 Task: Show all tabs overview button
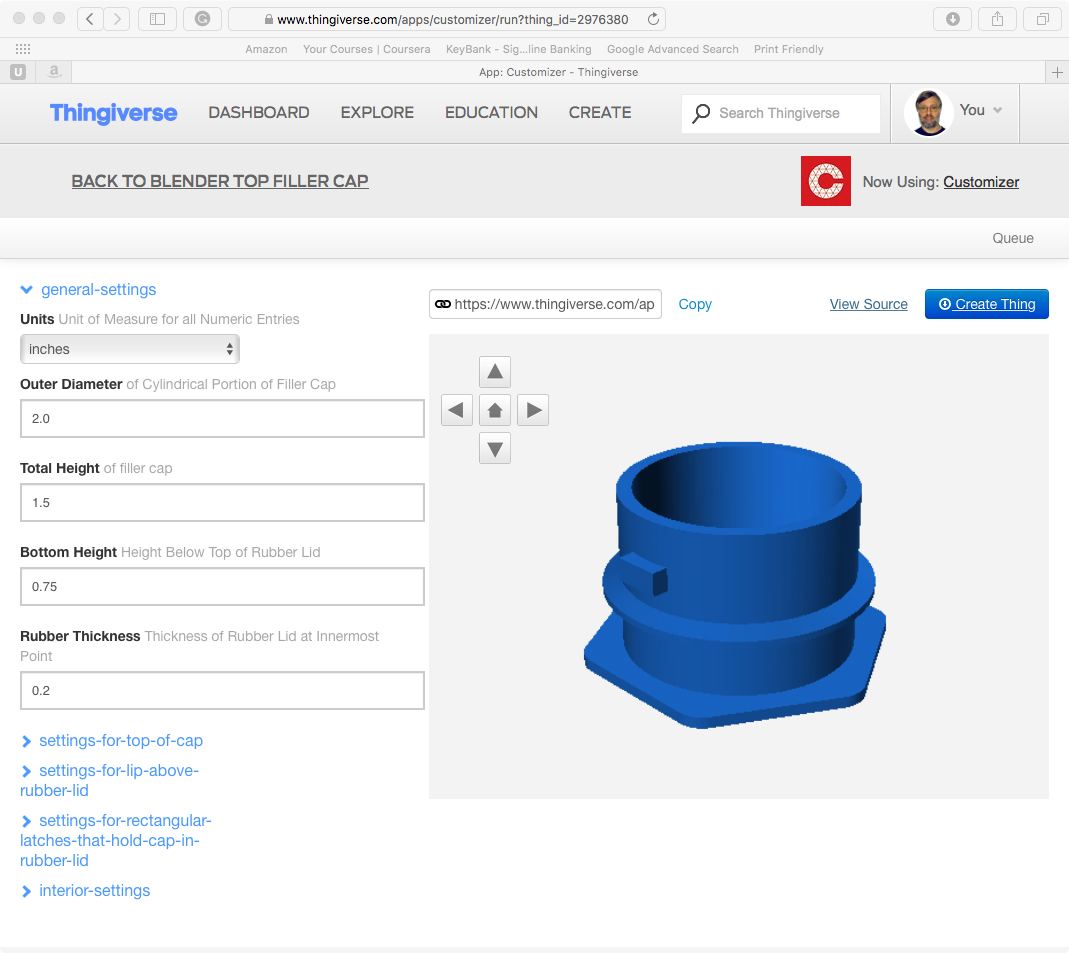point(1042,19)
